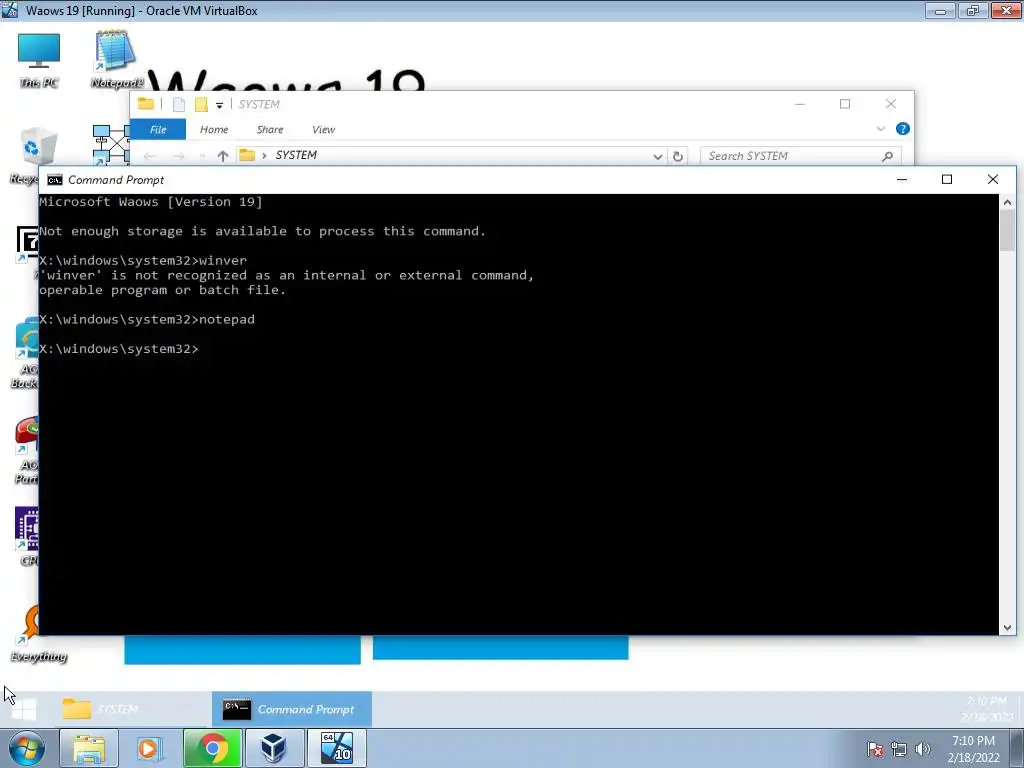This screenshot has width=1024, height=768.
Task: Open Notepad2 desktop shortcut
Action: point(116,59)
